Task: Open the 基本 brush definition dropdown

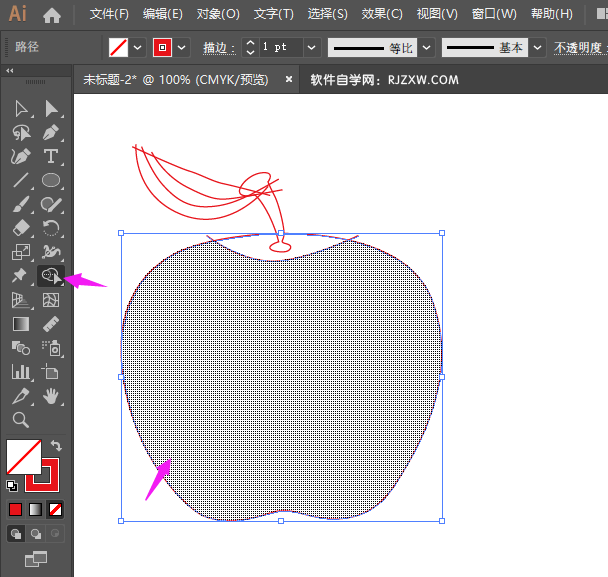Action: 538,47
